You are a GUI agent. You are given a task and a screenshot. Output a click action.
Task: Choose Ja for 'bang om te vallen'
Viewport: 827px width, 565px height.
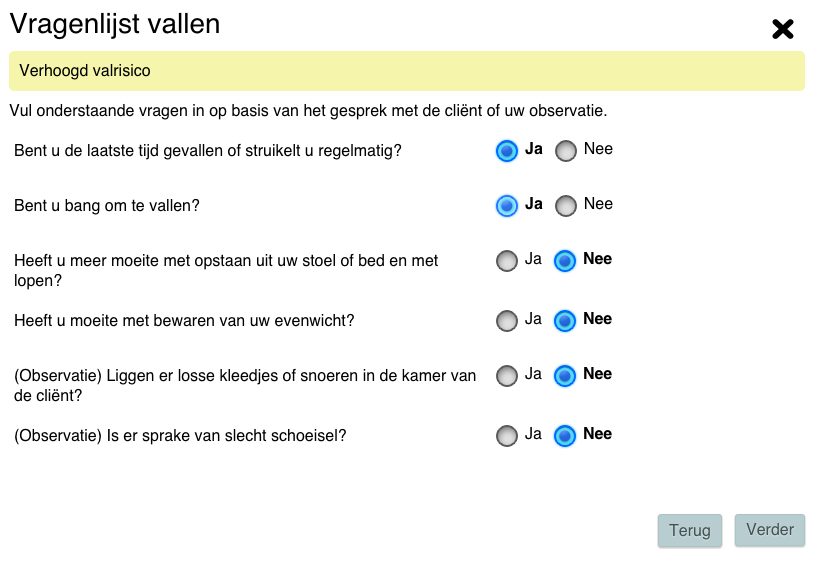pyautogui.click(x=507, y=206)
